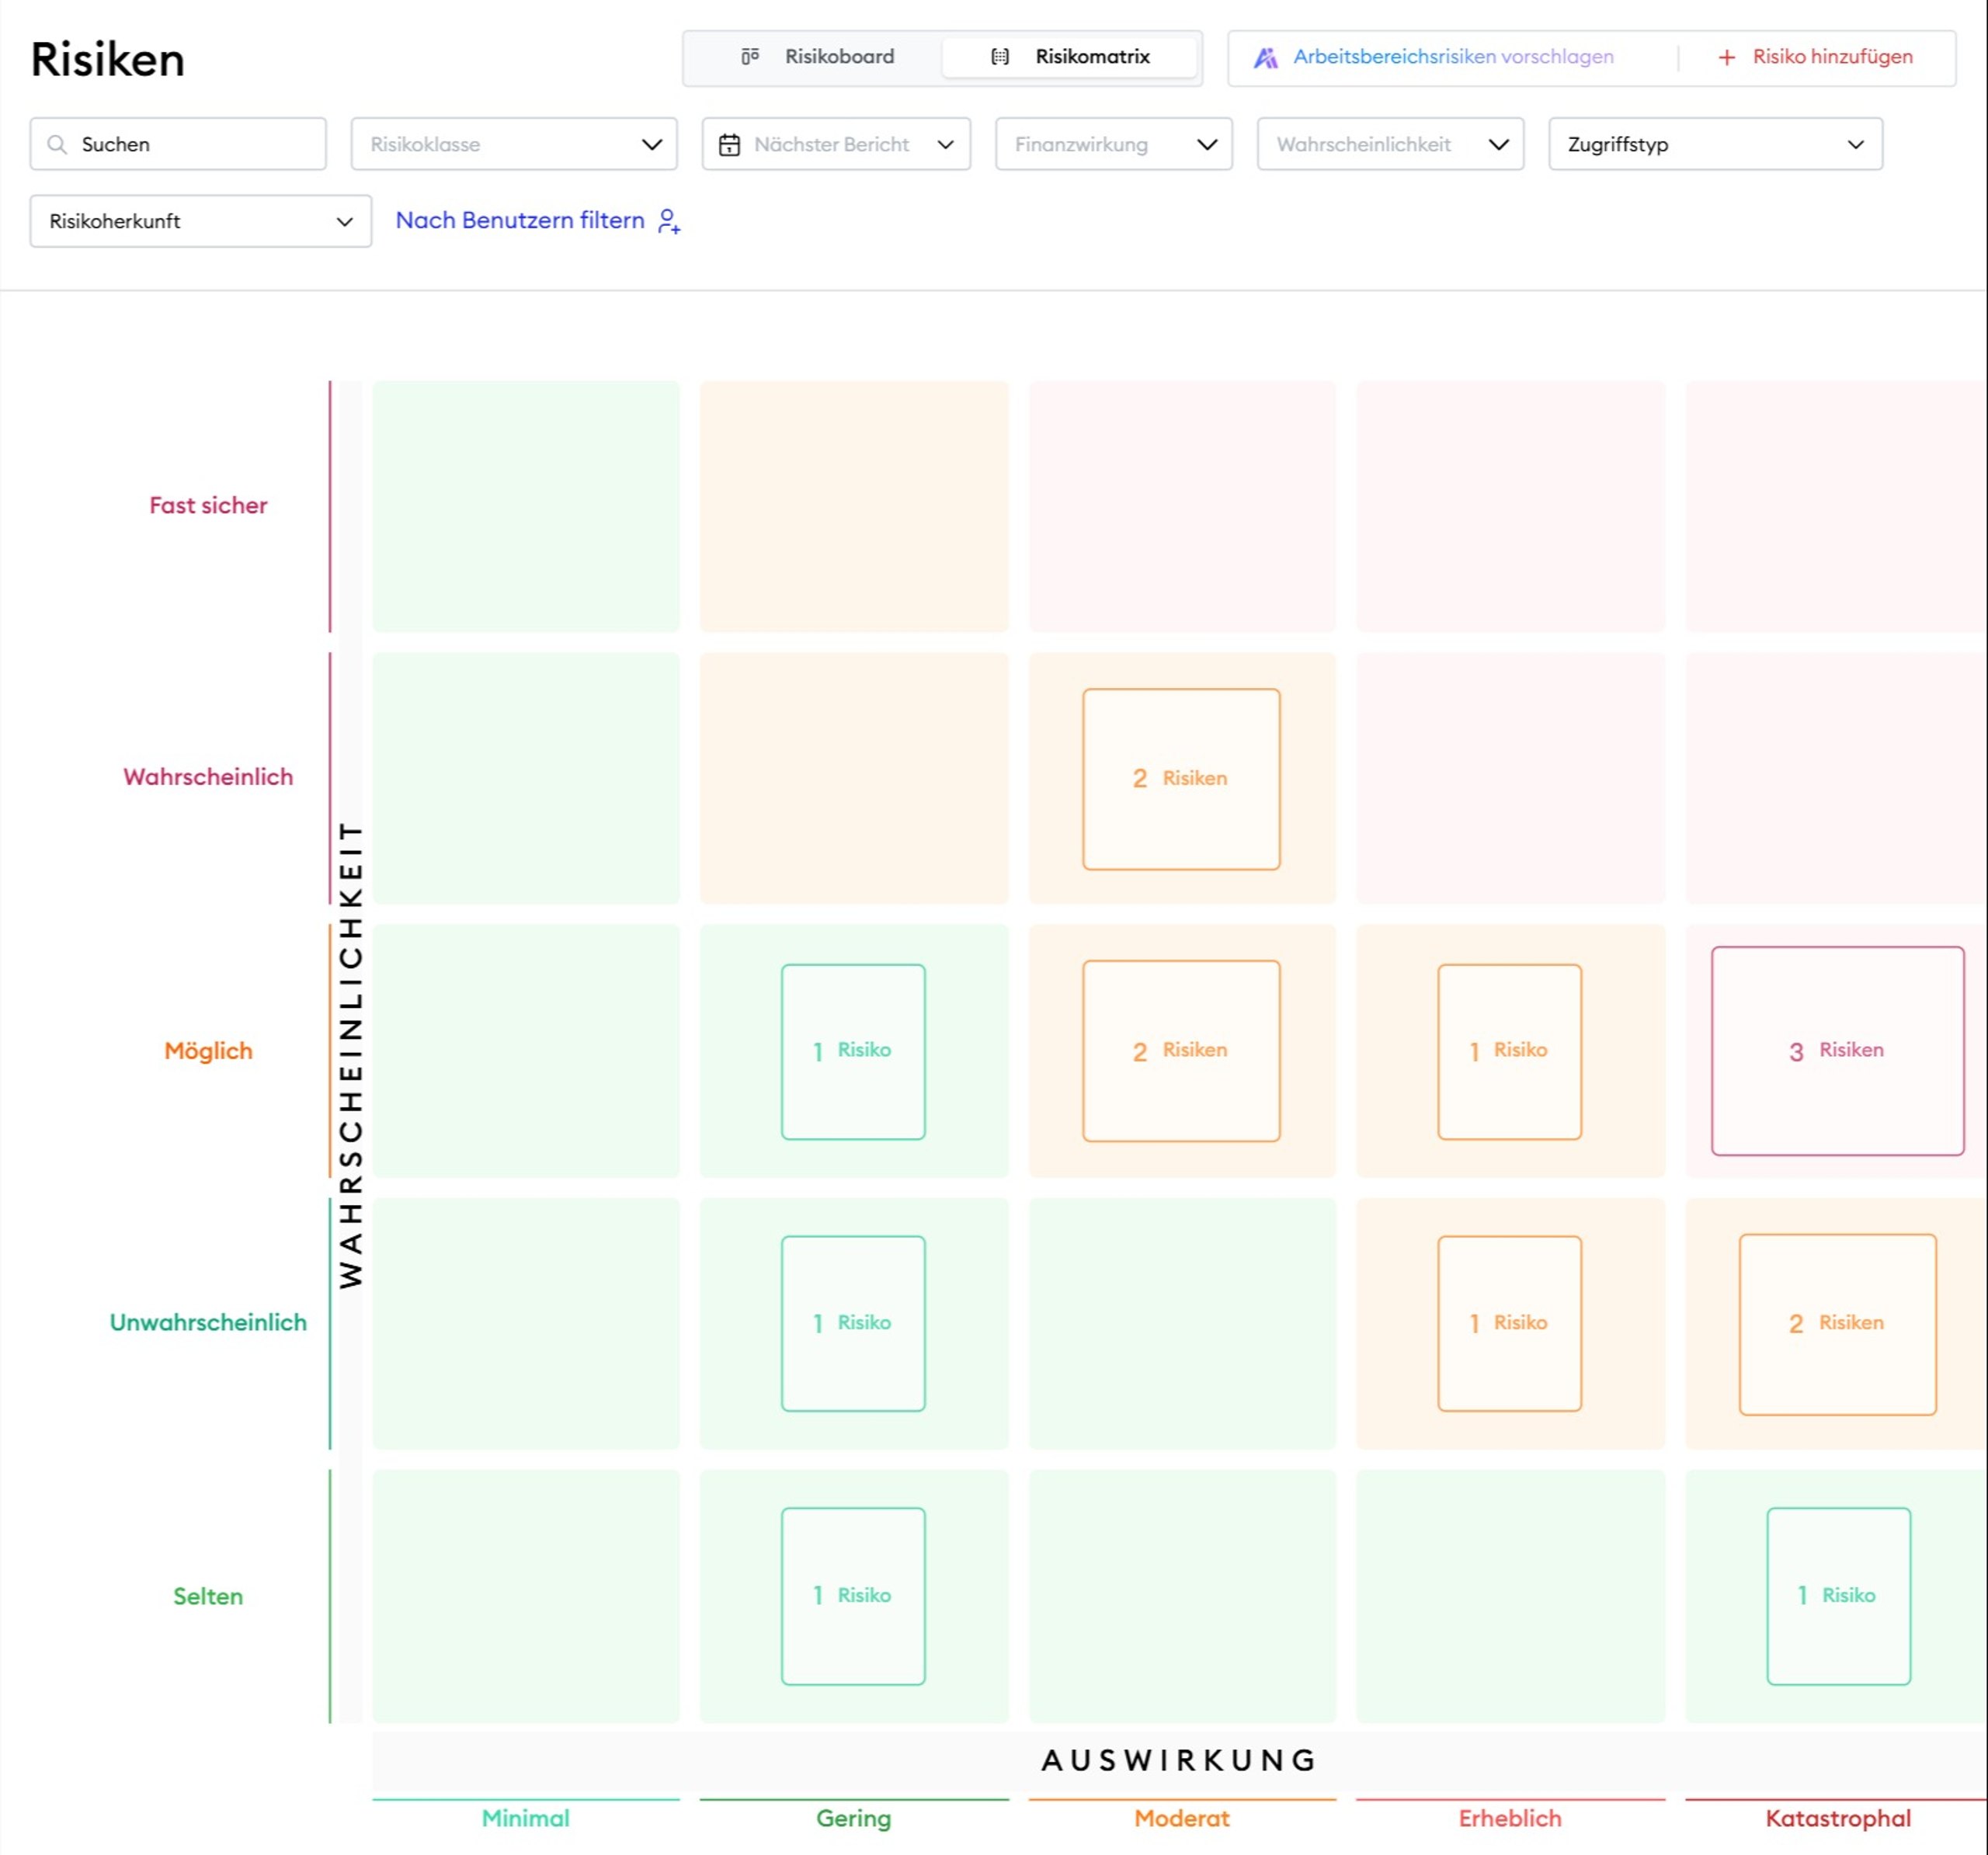
Task: Click the plus icon for adding risk
Action: click(x=1727, y=57)
